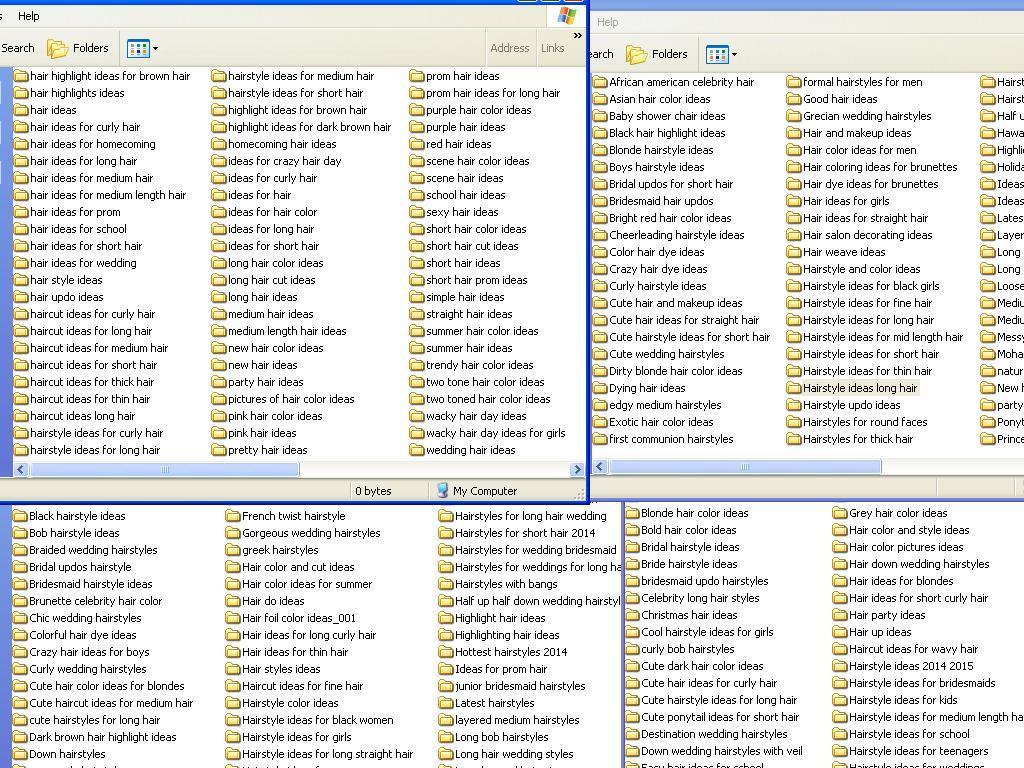The height and width of the screenshot is (768, 1024).
Task: Click Folders button in front window toolbar
Action: tap(78, 48)
